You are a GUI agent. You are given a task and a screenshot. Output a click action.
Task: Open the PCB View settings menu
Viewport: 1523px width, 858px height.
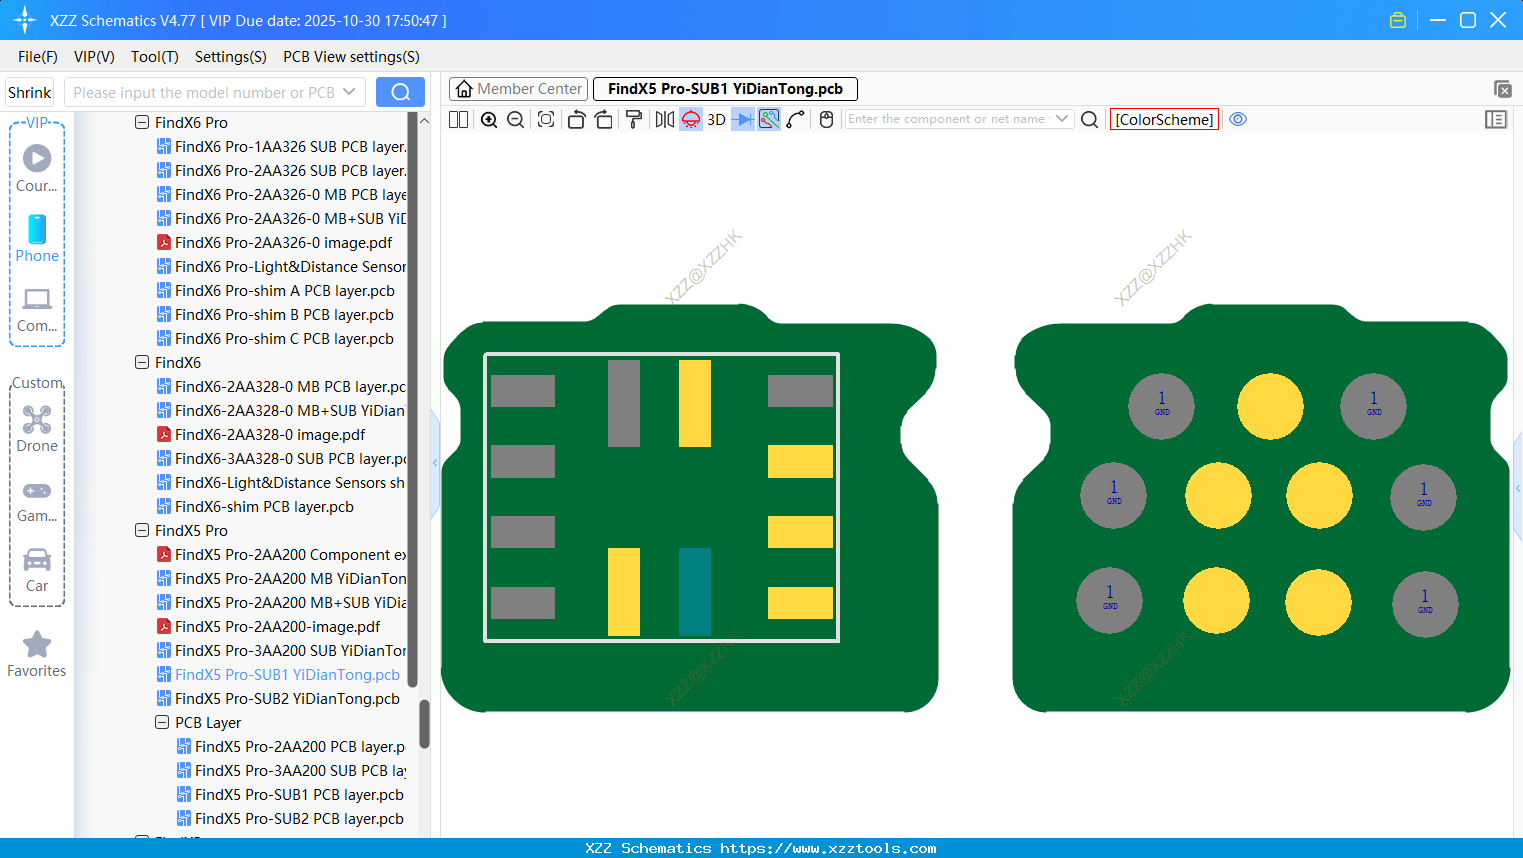[x=351, y=57]
